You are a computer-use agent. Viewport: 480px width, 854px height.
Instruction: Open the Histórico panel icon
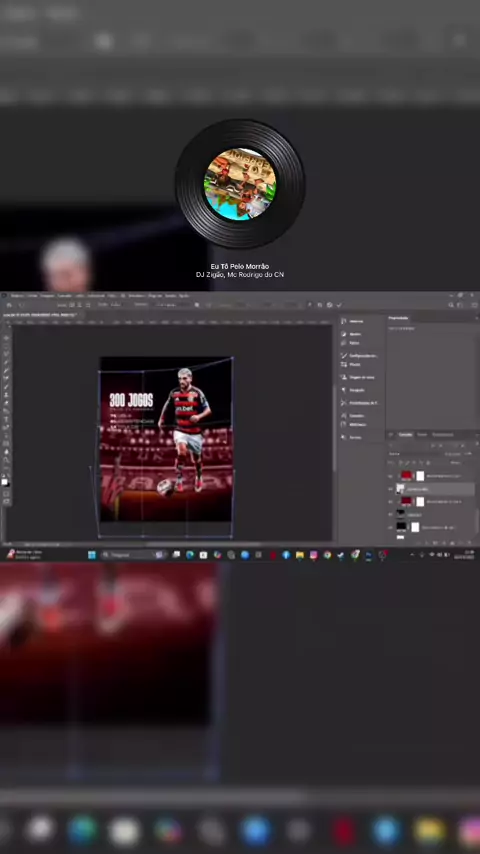point(344,321)
